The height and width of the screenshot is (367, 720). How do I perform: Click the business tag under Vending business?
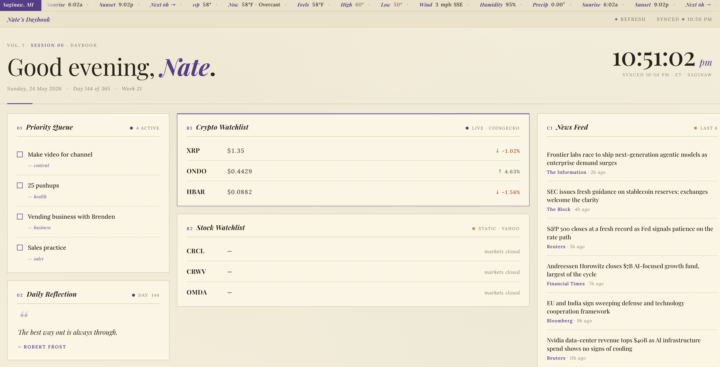[x=39, y=228]
